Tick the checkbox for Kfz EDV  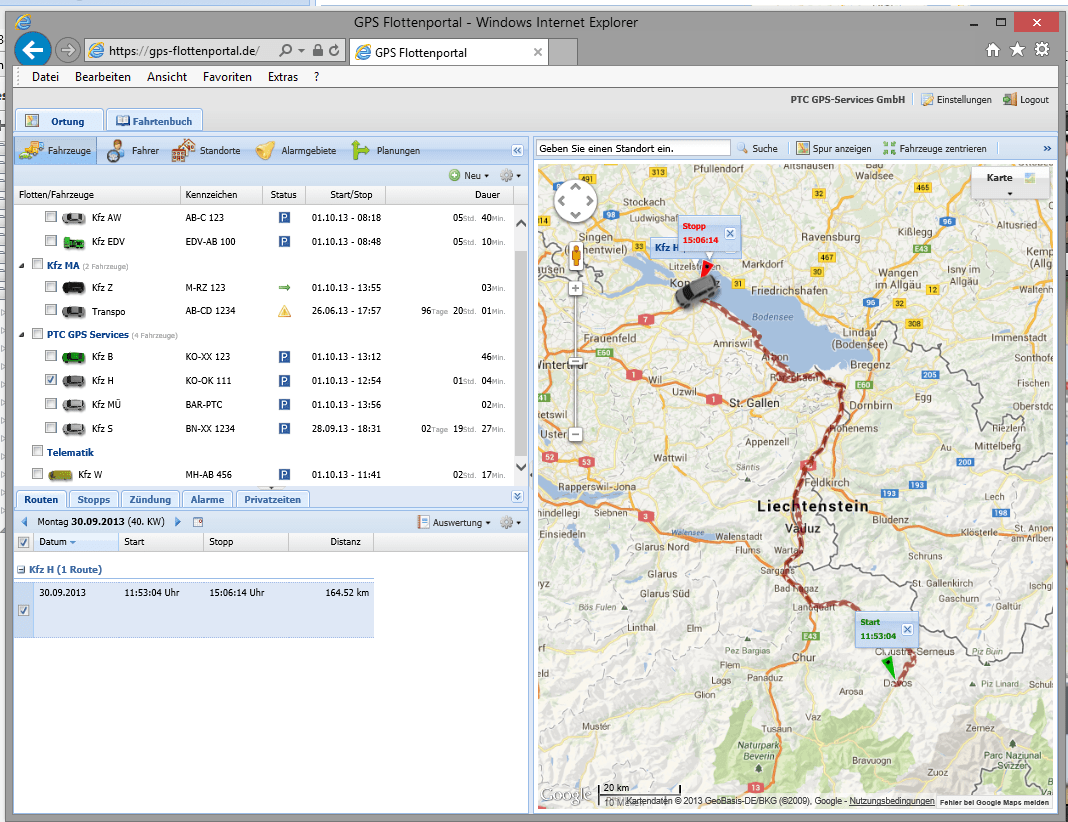click(x=50, y=240)
